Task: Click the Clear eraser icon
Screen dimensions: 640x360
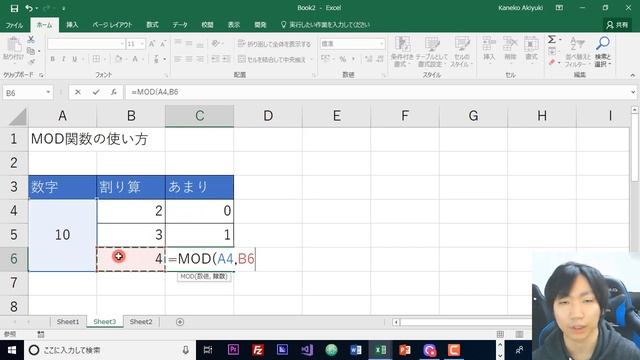Action: point(552,62)
